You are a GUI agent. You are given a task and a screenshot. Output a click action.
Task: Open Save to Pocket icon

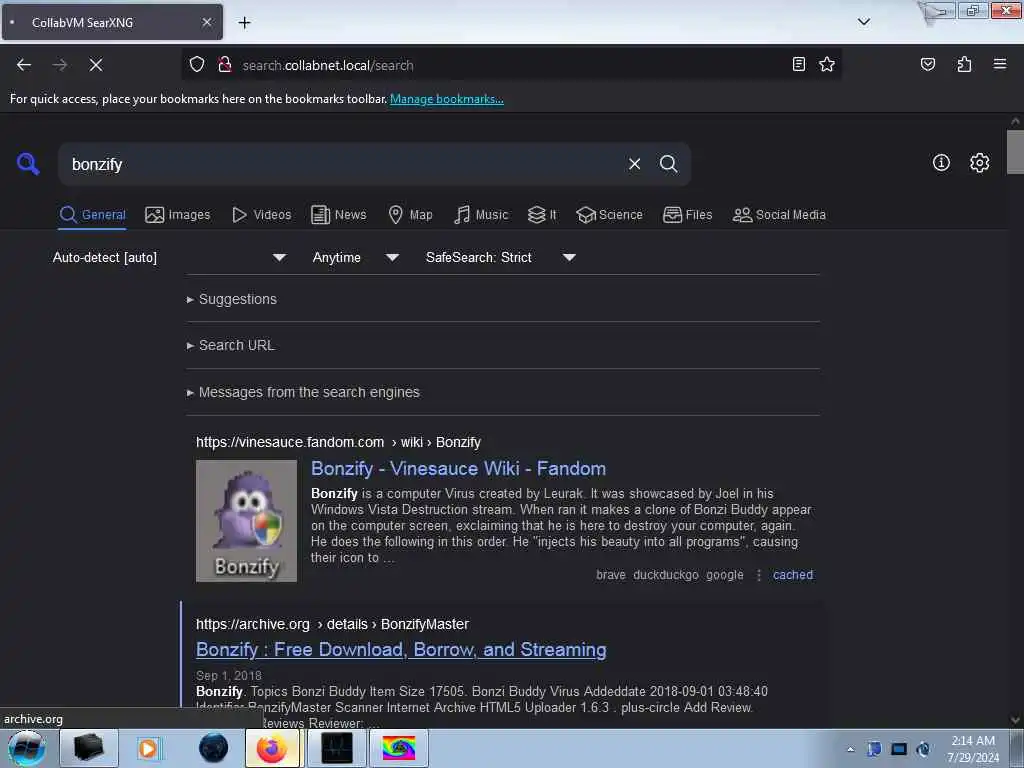pos(927,64)
